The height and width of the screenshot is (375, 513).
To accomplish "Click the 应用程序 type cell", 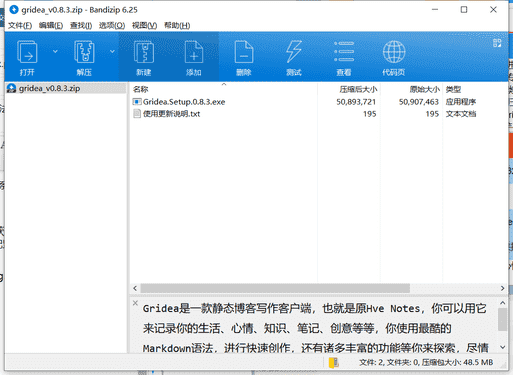I will point(461,102).
